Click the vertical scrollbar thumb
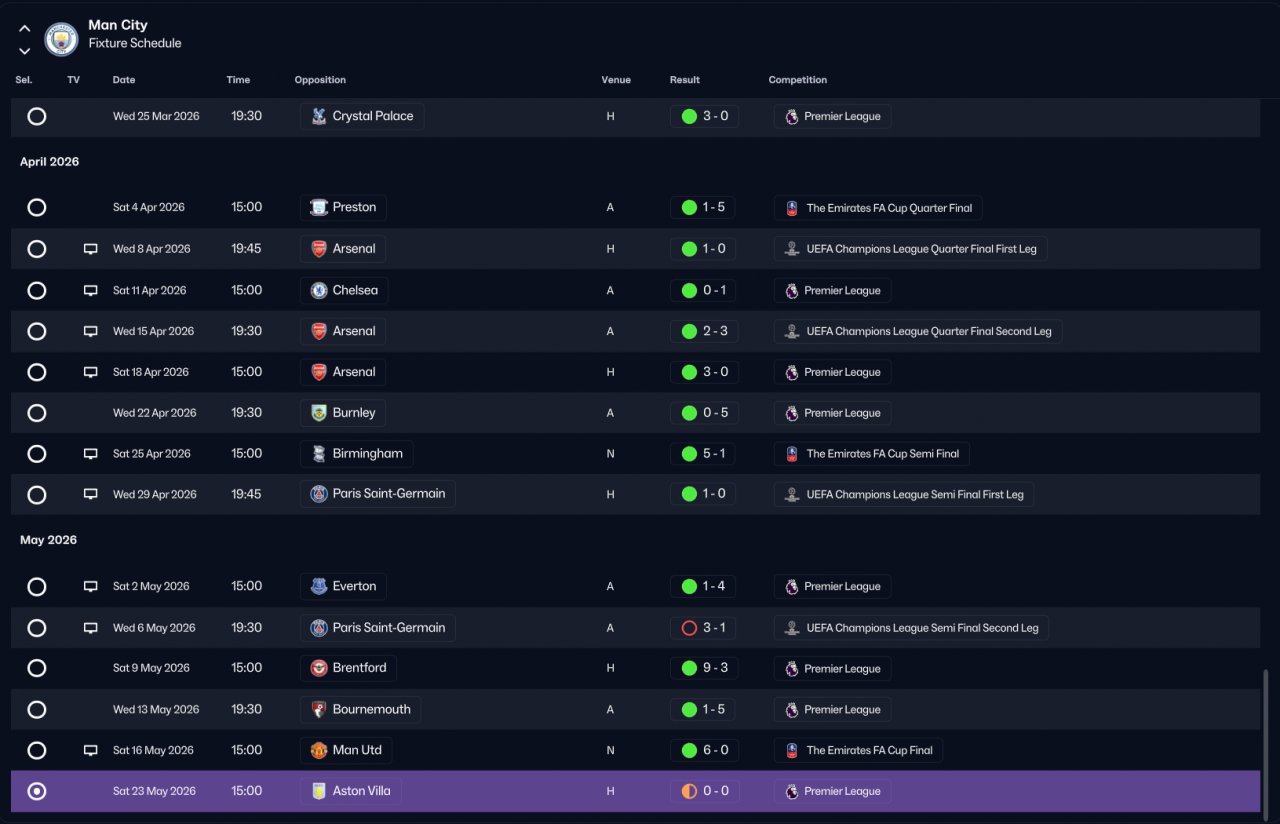The width and height of the screenshot is (1280, 824). click(x=1266, y=740)
